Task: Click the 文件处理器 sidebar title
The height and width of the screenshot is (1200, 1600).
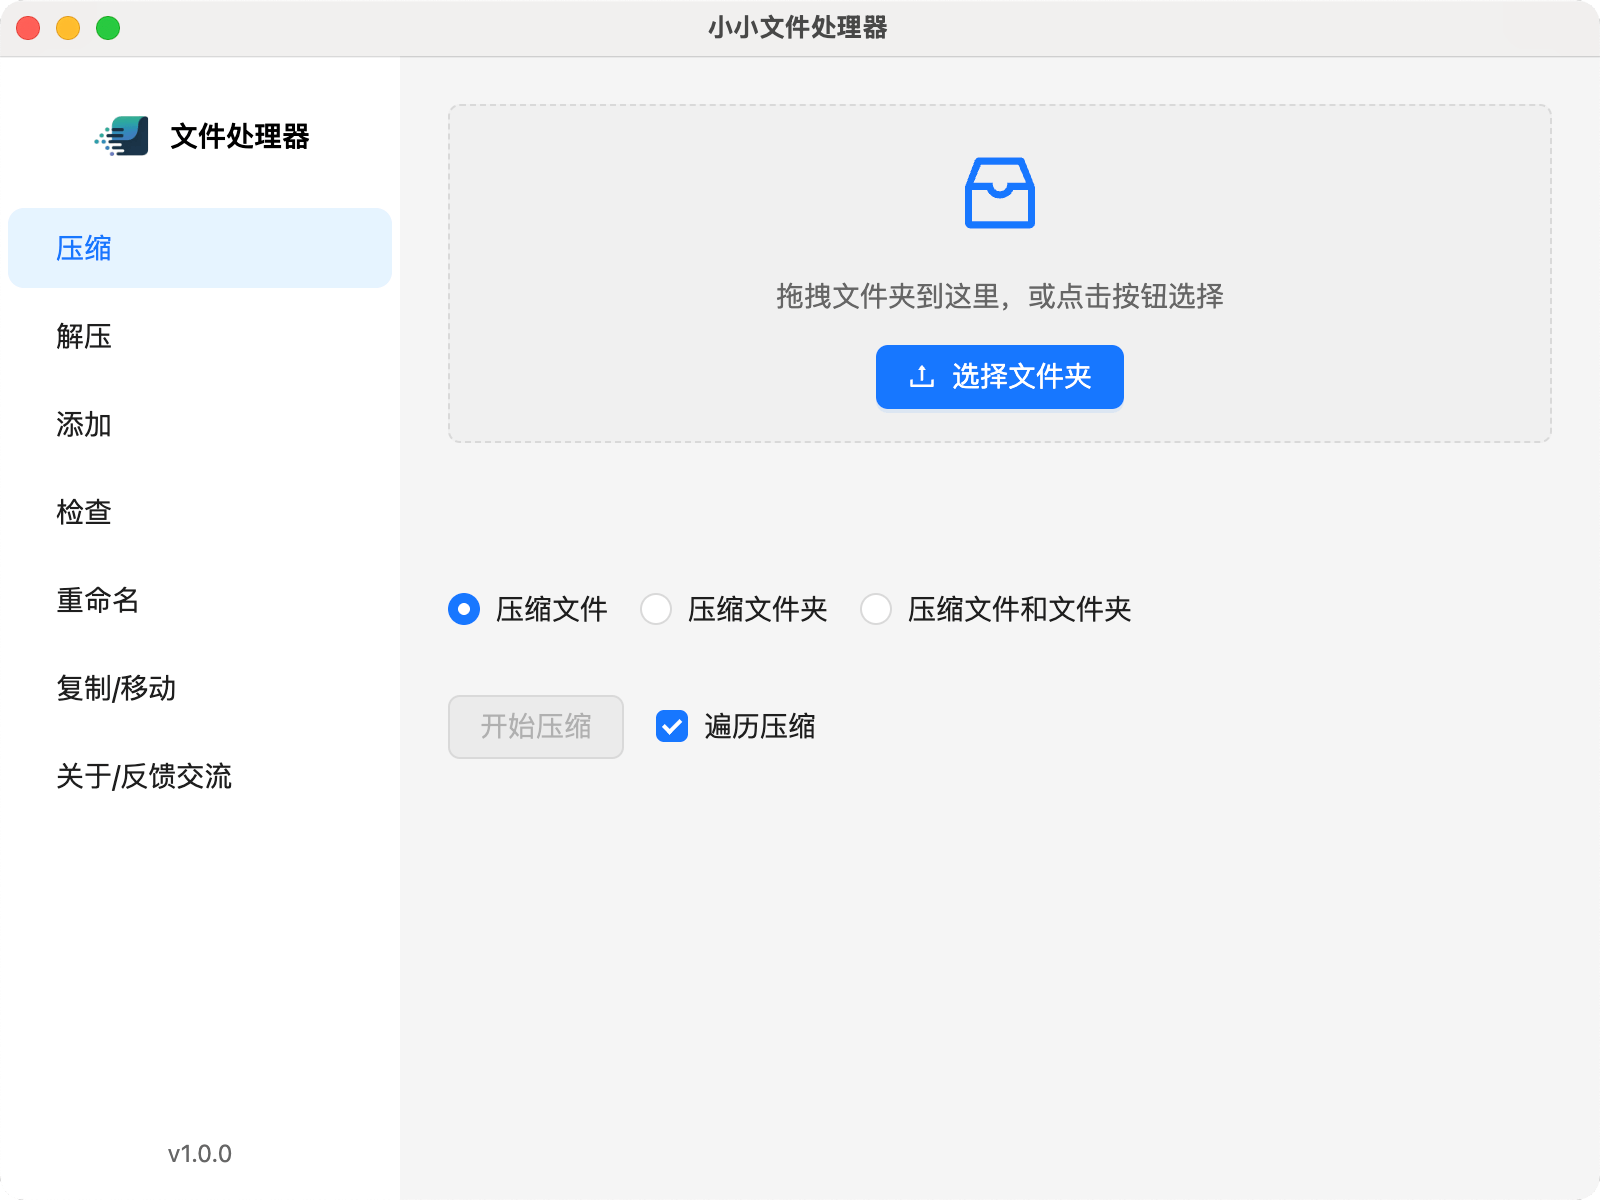Action: [240, 136]
